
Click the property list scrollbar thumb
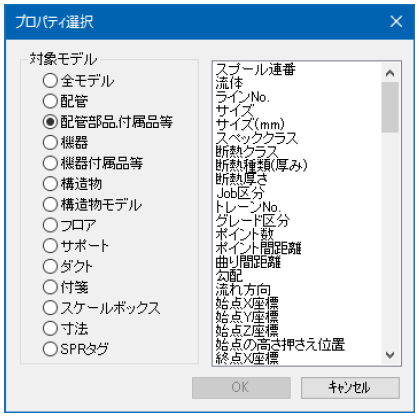(x=390, y=107)
